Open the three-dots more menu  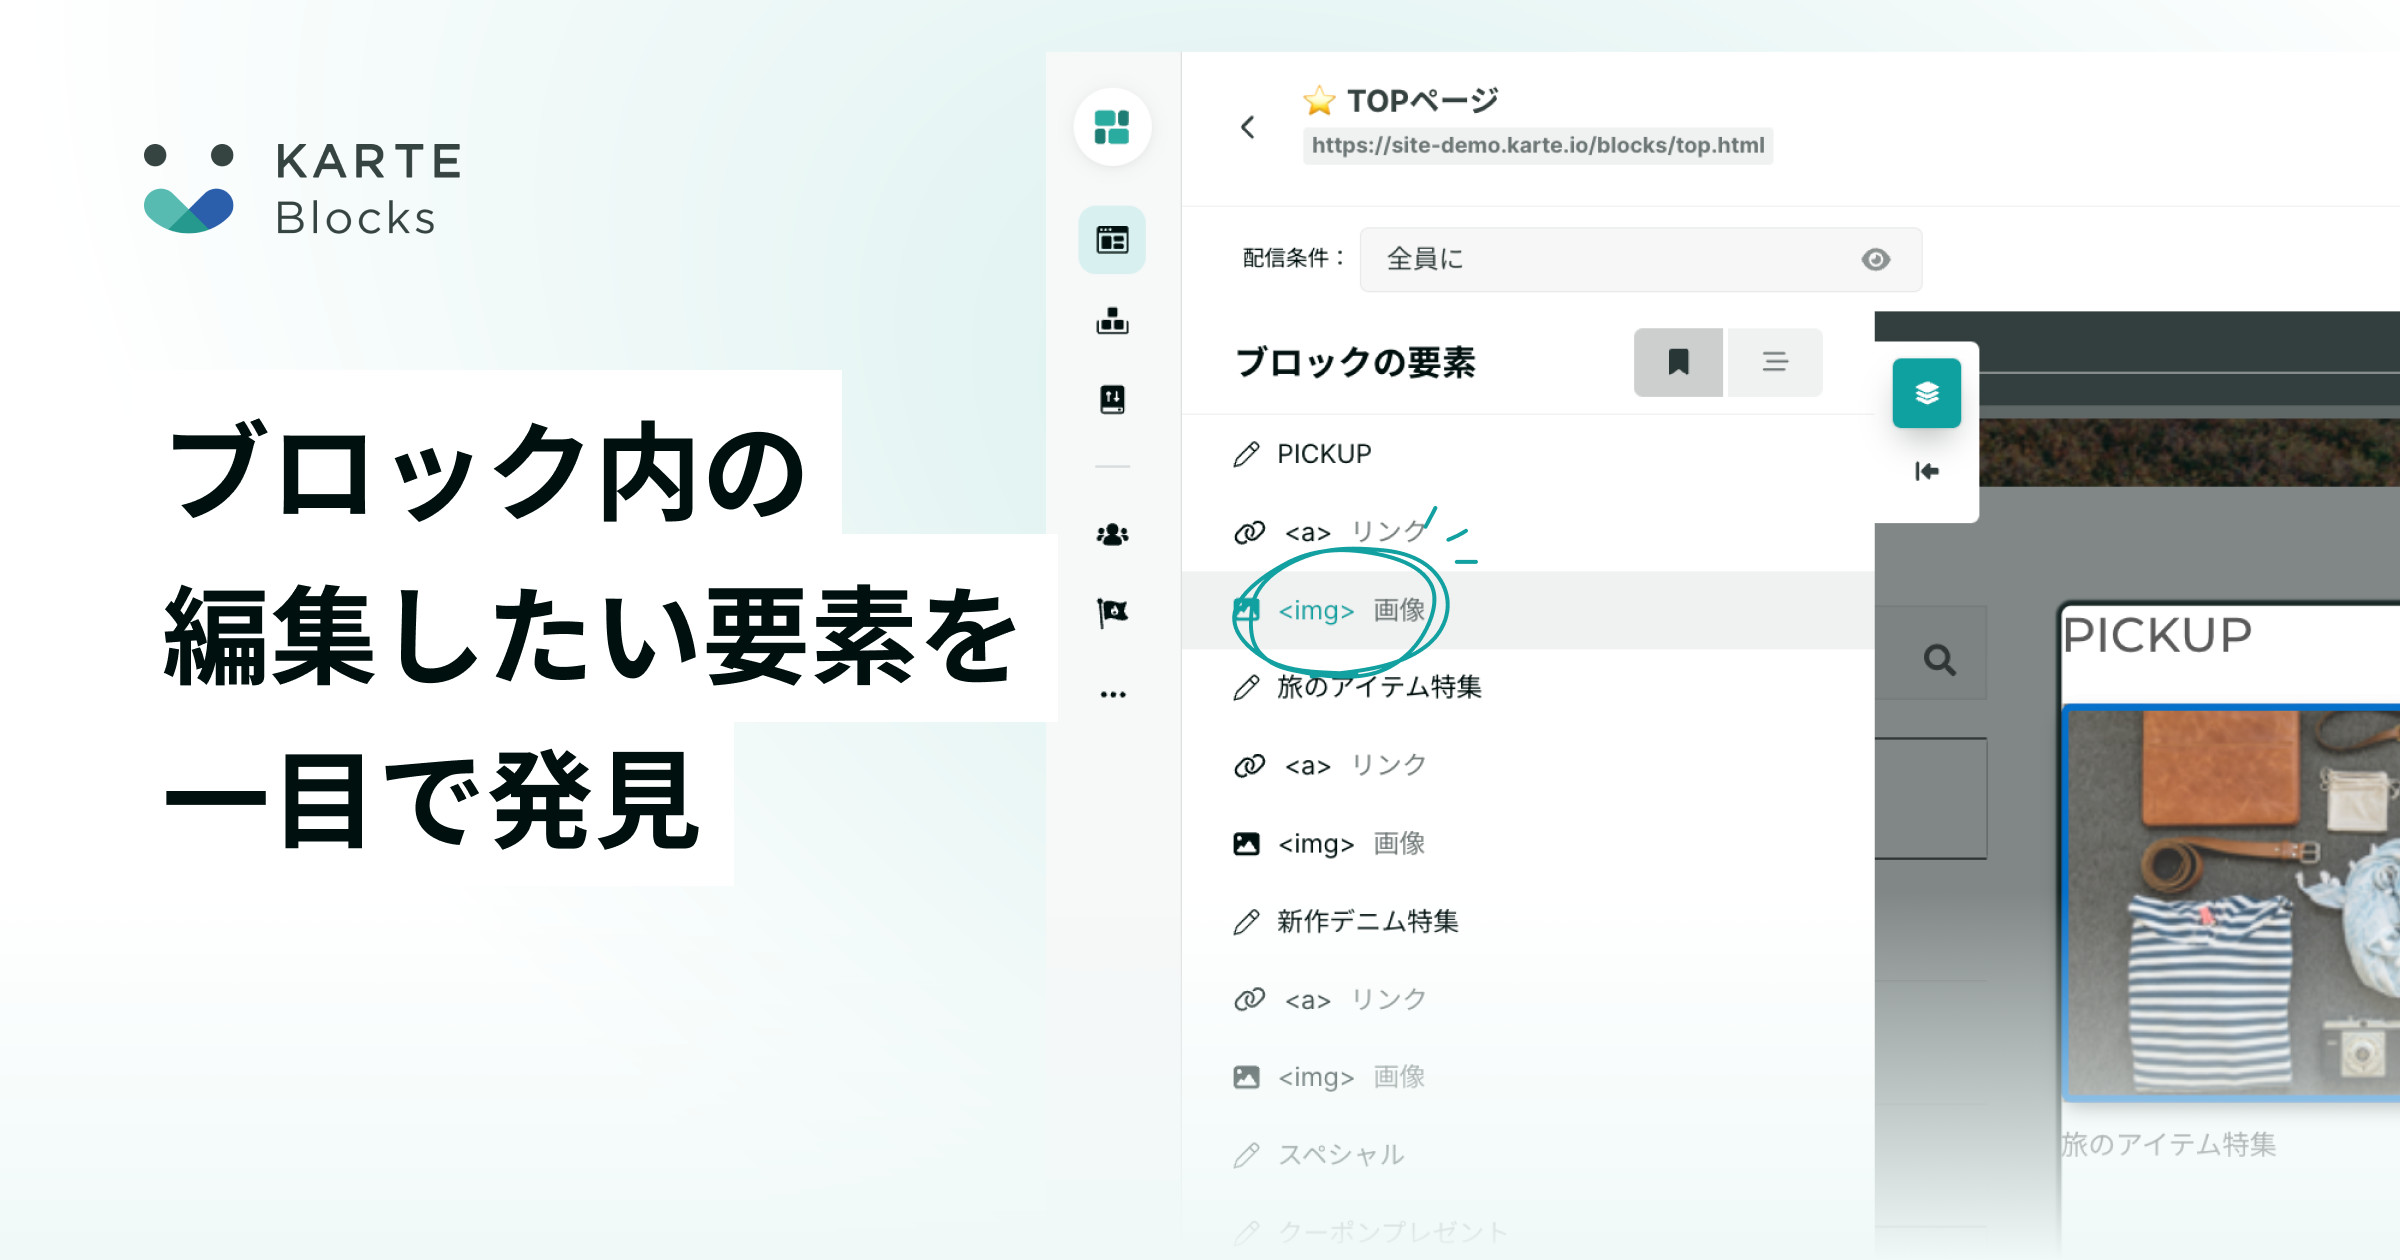[1112, 694]
